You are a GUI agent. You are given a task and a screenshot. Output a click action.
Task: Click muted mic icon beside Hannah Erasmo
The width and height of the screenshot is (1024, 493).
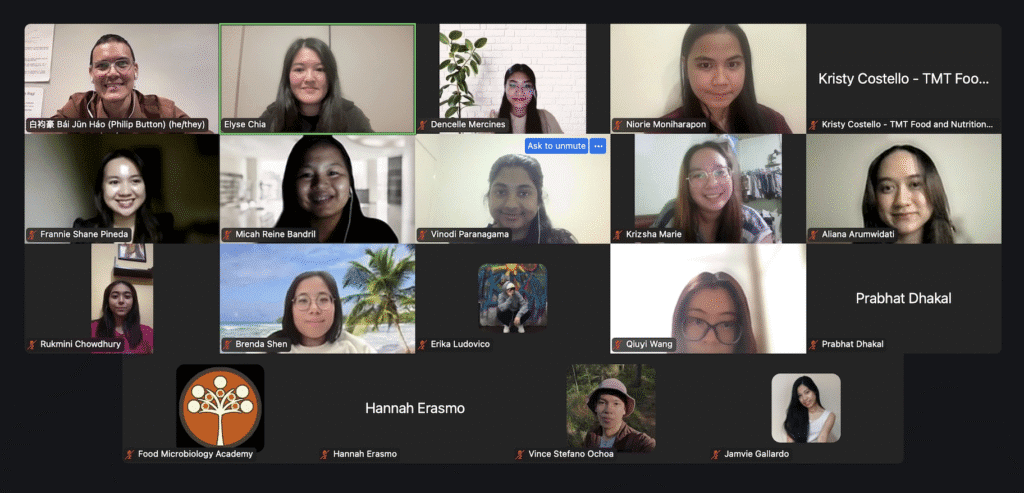326,454
